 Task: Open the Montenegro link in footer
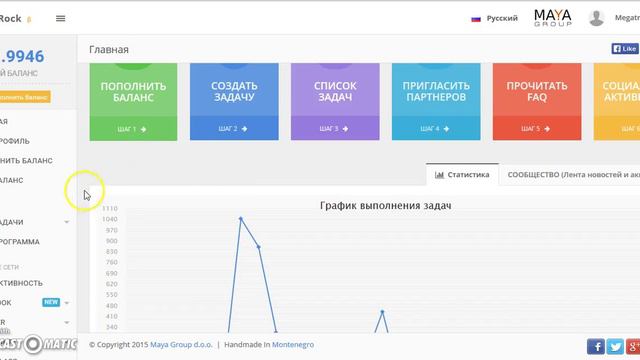click(293, 345)
